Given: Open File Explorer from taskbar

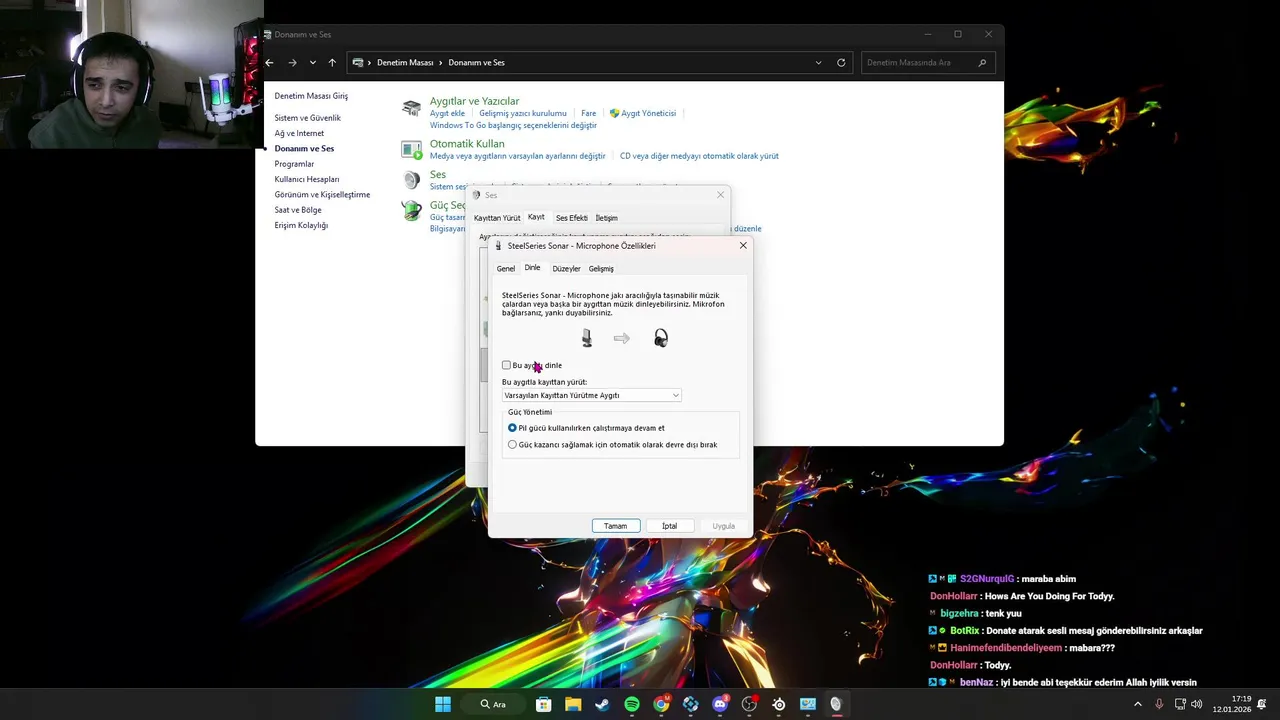Looking at the screenshot, I should point(573,704).
